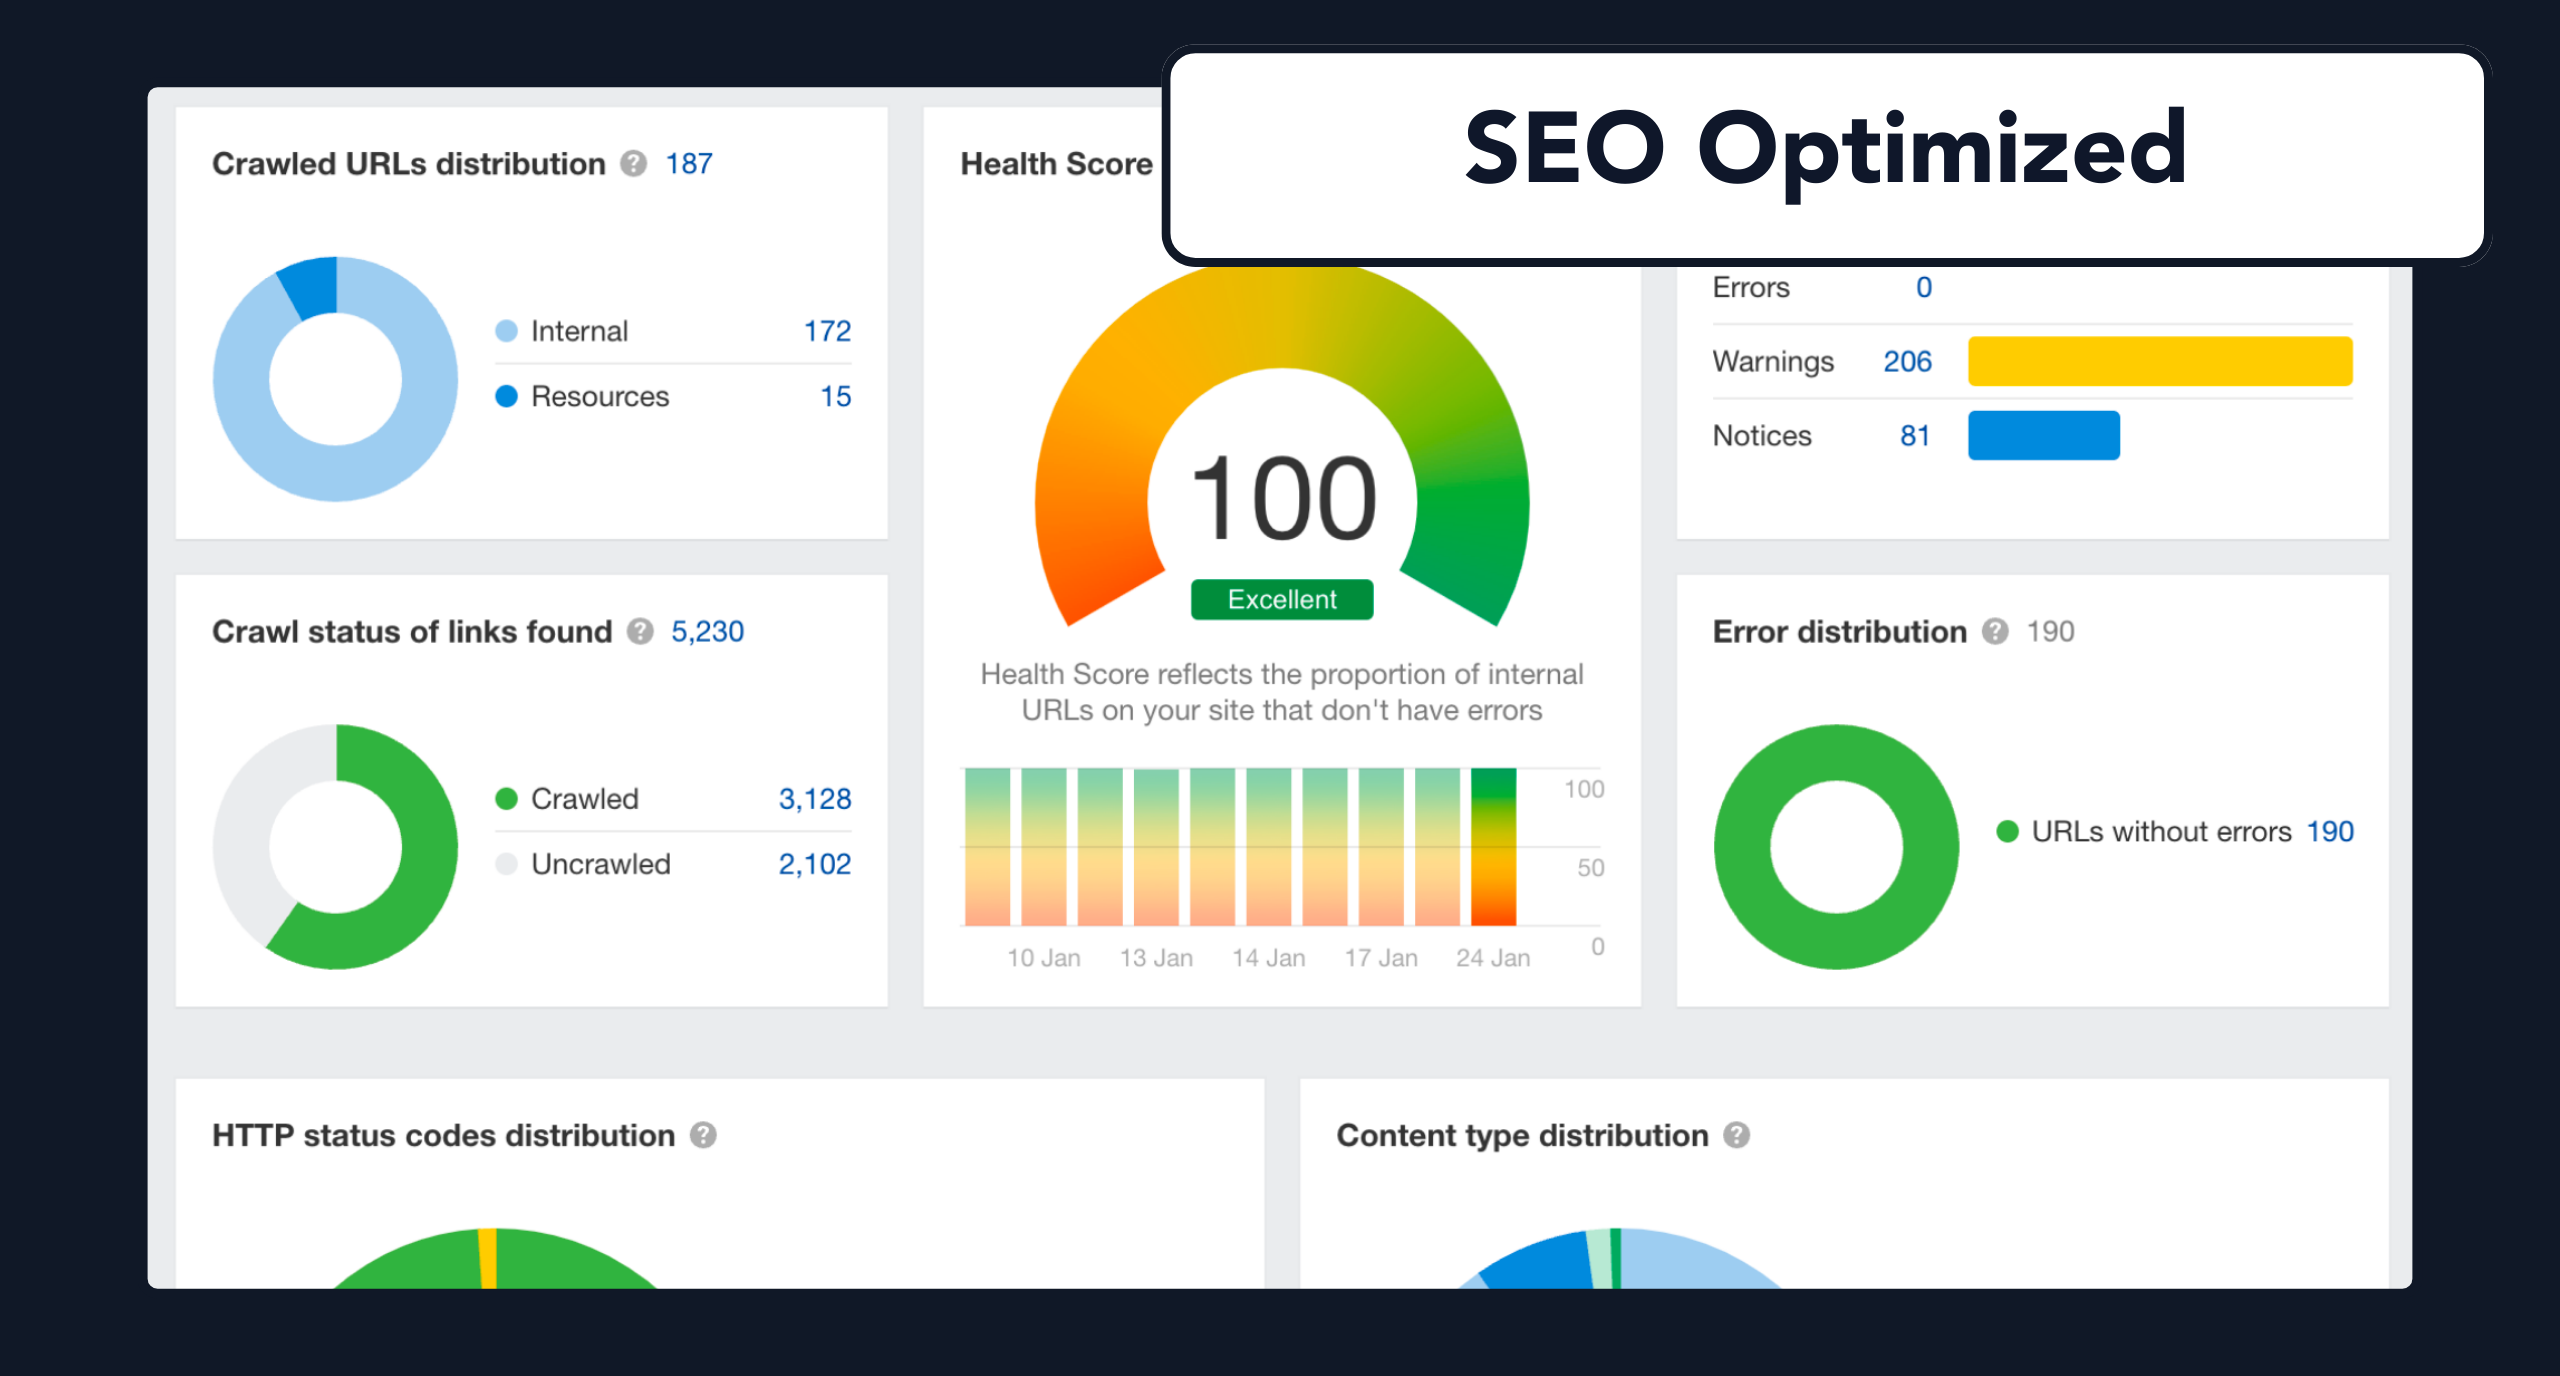Viewport: 2560px width, 1376px height.
Task: Click help icon next to HTTP status codes distribution
Action: [703, 1135]
